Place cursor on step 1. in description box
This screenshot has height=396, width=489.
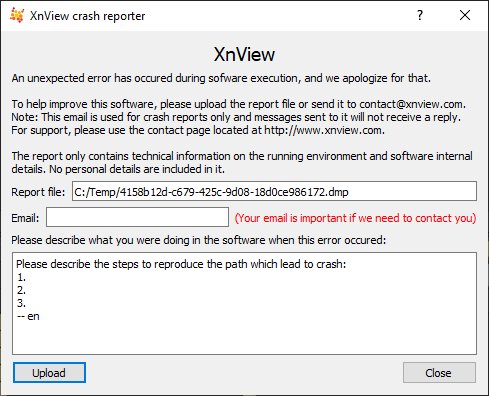[x=21, y=277]
